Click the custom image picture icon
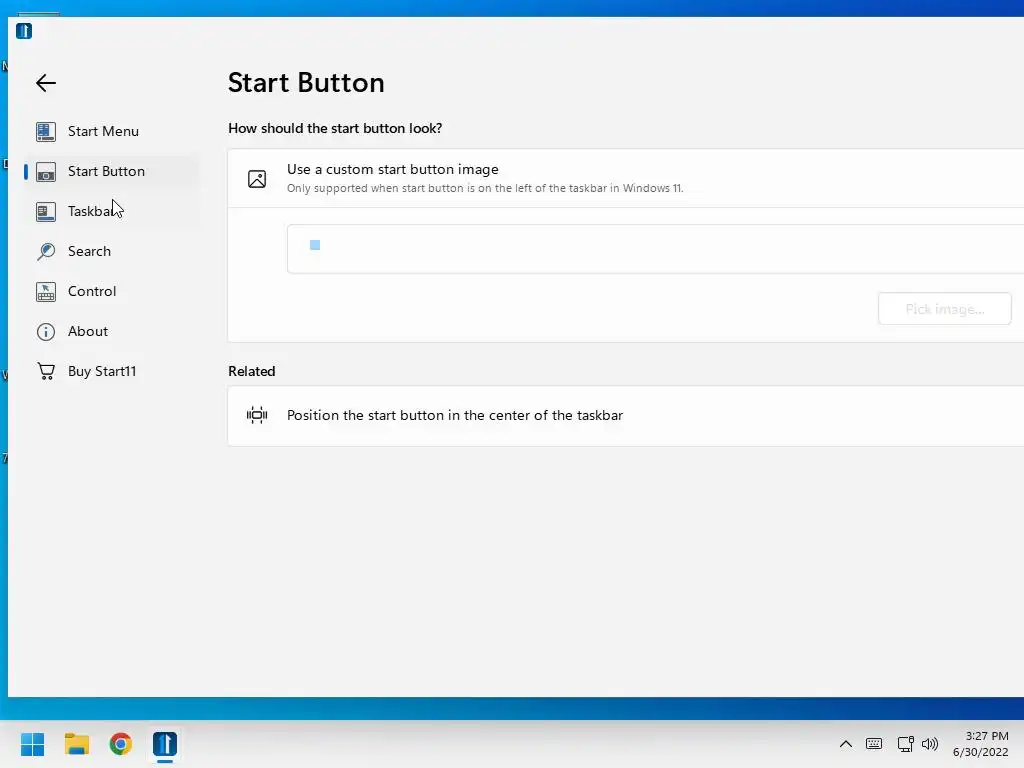 click(x=257, y=179)
